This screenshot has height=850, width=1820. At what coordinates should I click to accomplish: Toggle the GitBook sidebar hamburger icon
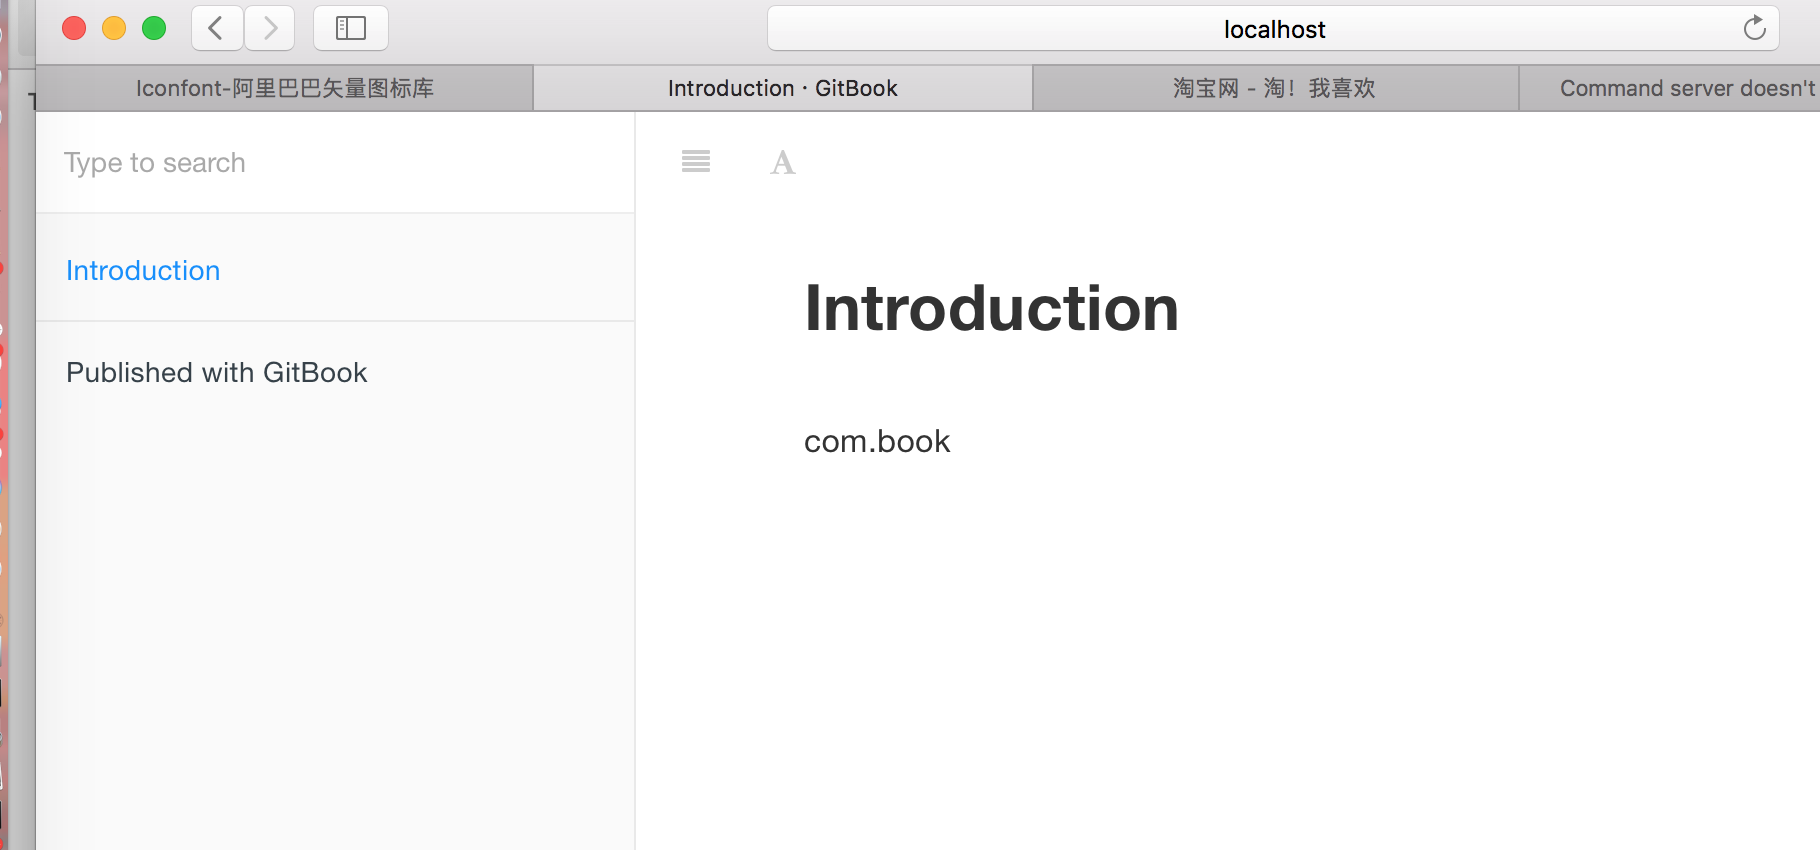(696, 161)
